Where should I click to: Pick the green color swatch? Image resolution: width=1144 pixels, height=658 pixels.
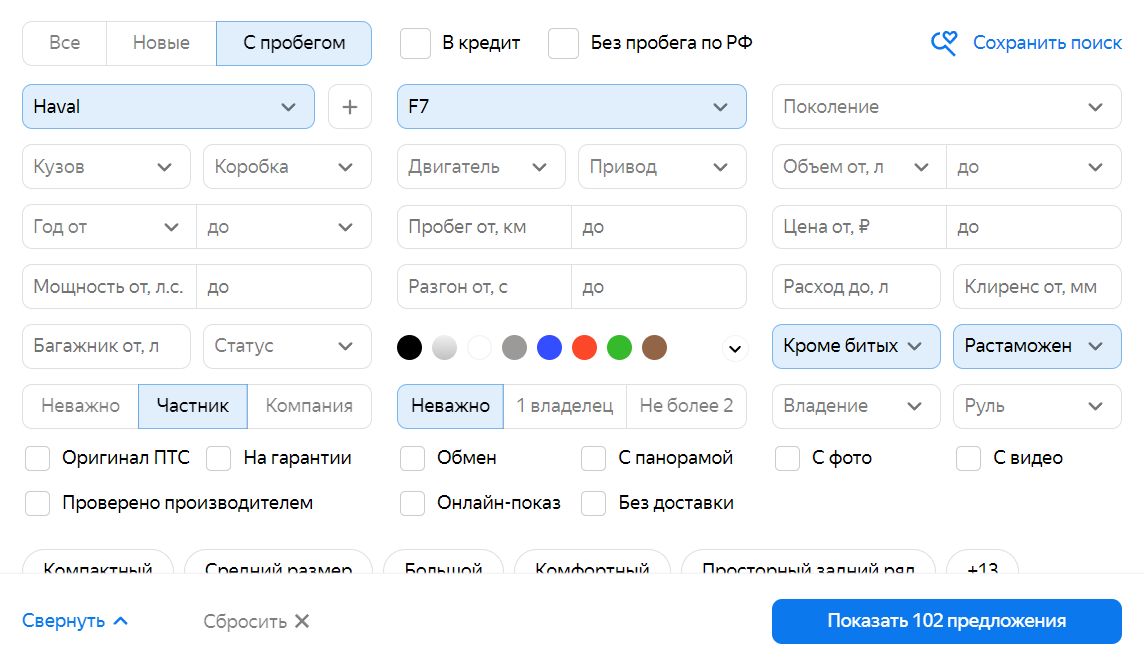tap(619, 347)
